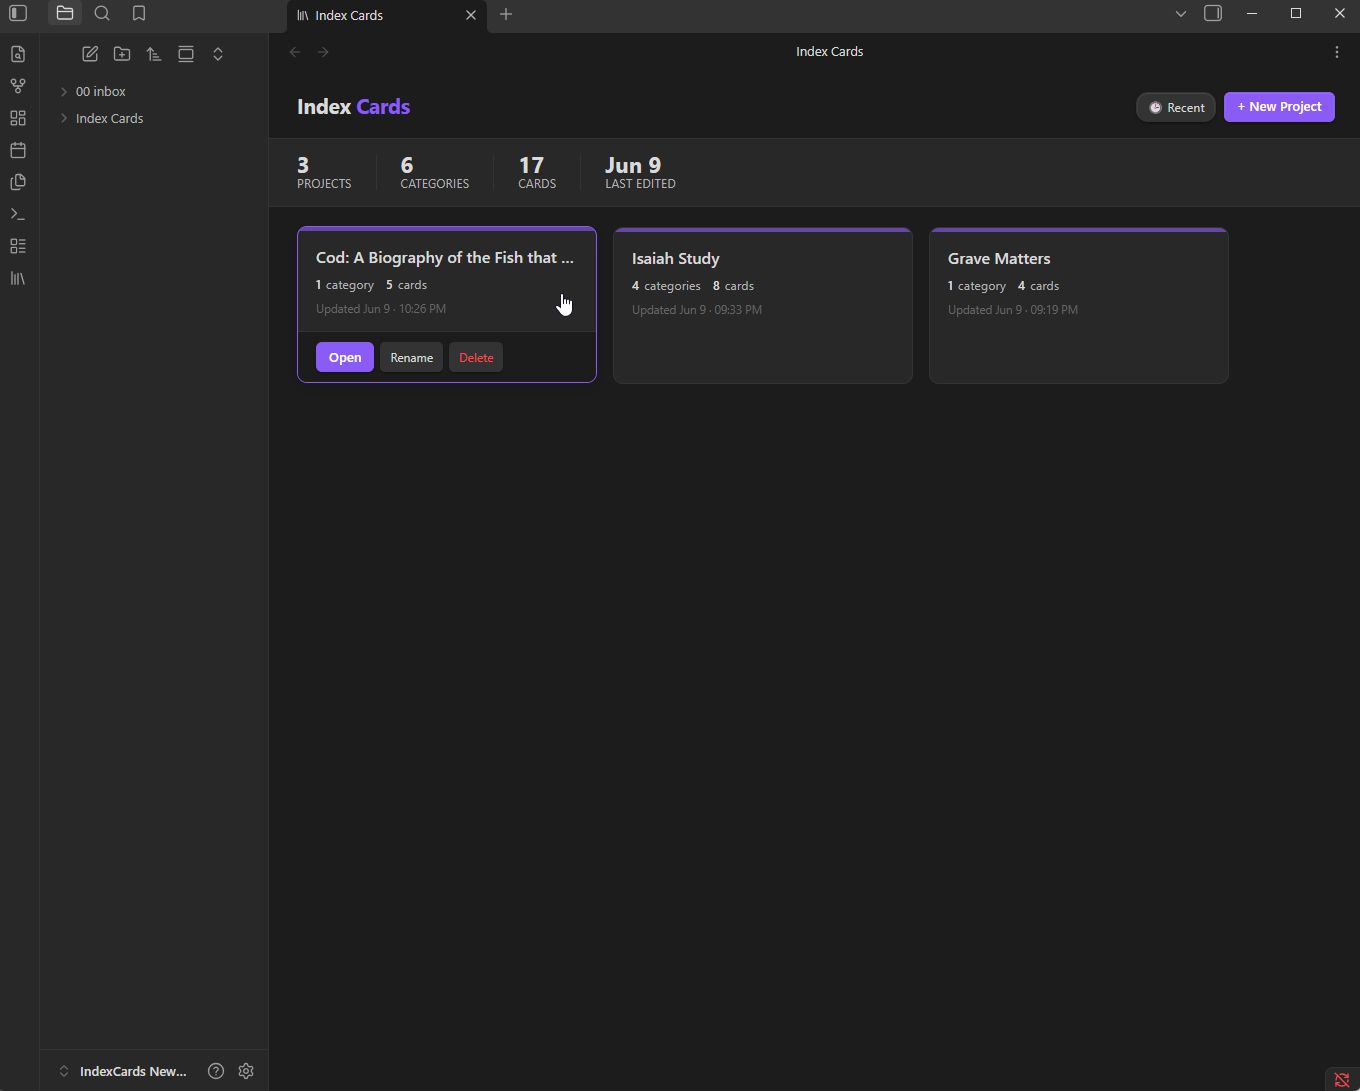Open the list-blocks icon in ribbon
The image size is (1360, 1091).
click(18, 246)
